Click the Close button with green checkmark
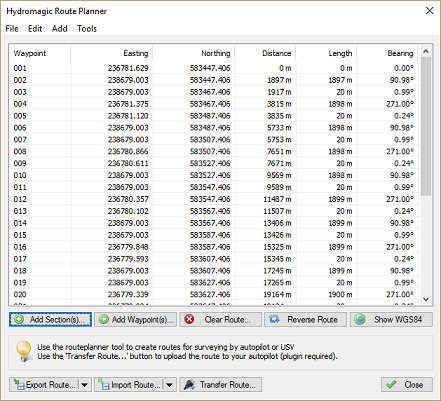 [407, 385]
